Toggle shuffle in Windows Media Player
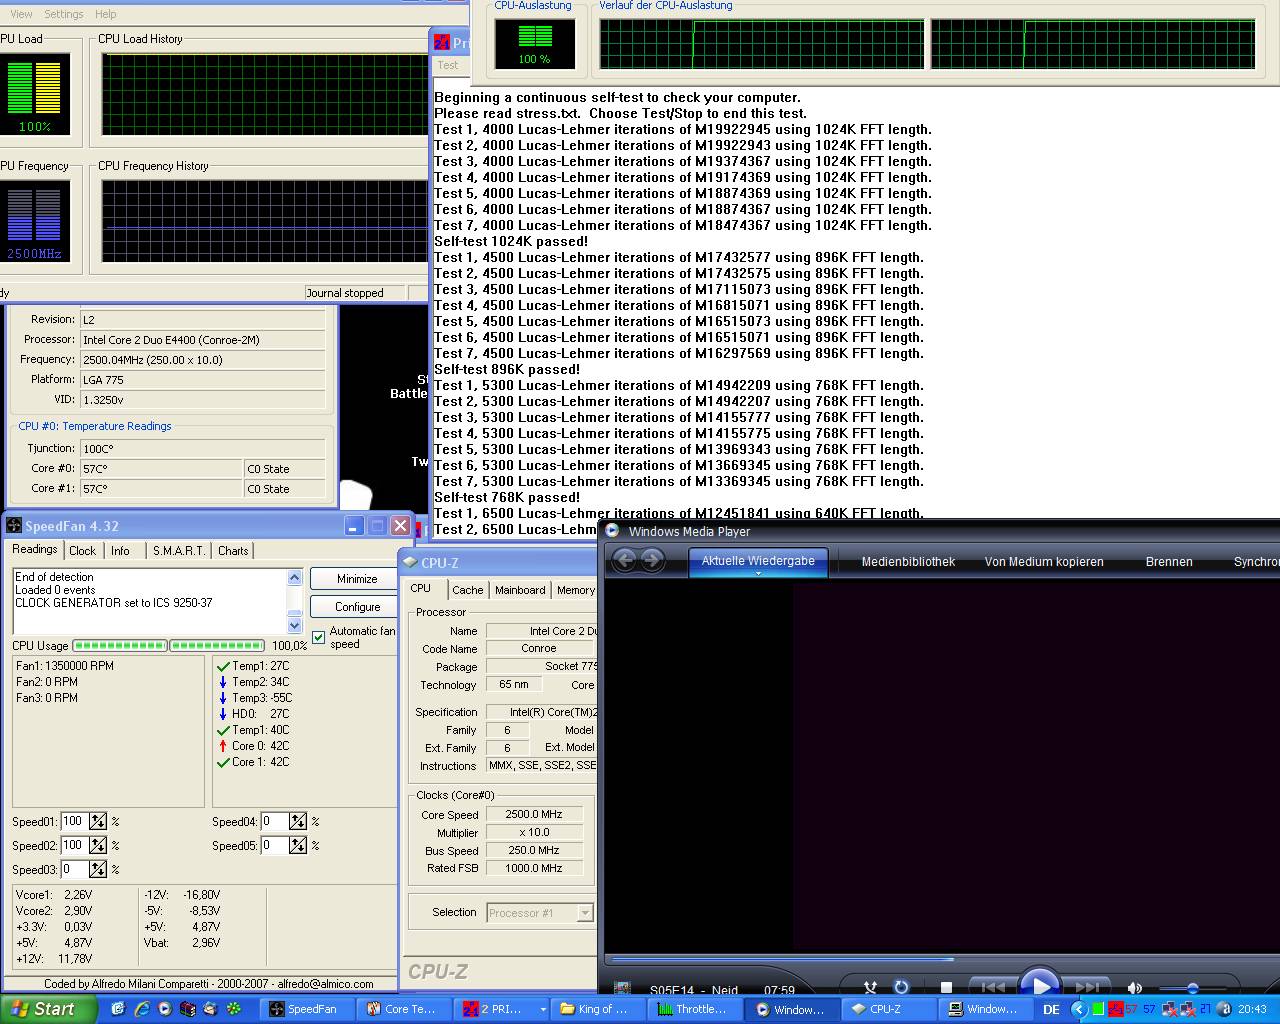Screen dimensions: 1280x1024 point(870,987)
